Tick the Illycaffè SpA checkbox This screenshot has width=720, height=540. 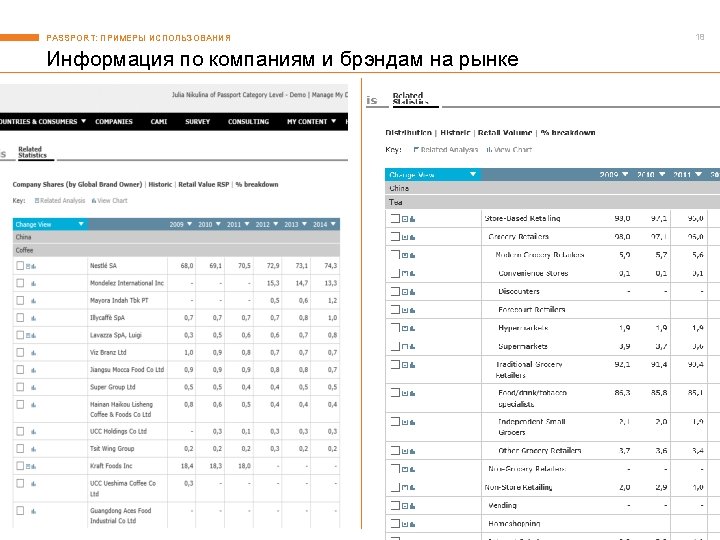point(20,317)
